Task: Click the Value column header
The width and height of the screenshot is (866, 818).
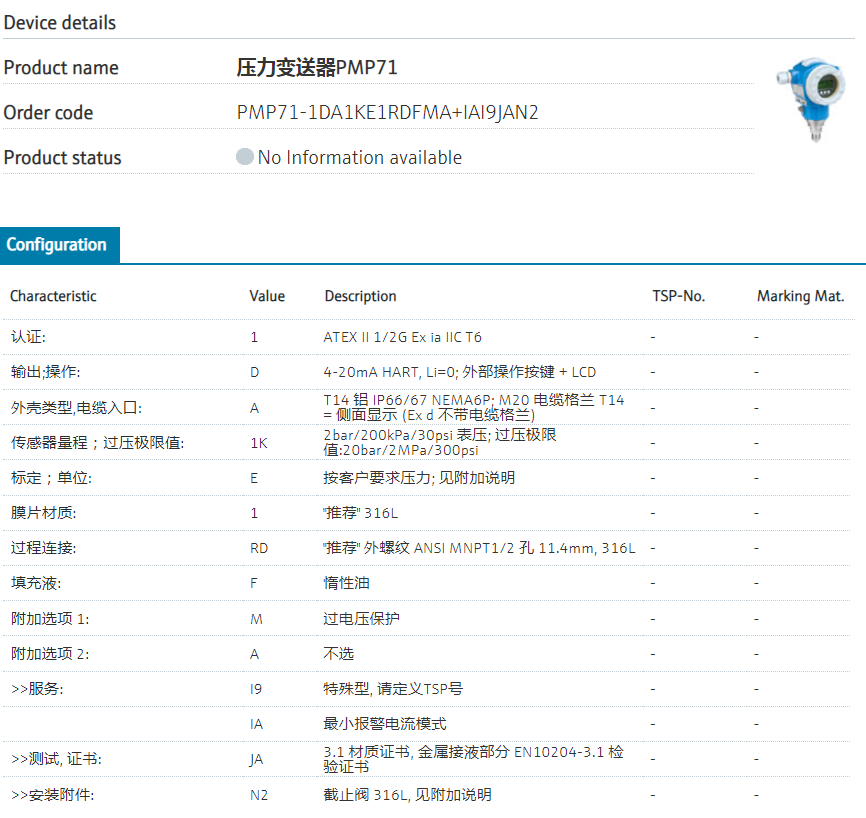Action: [267, 296]
